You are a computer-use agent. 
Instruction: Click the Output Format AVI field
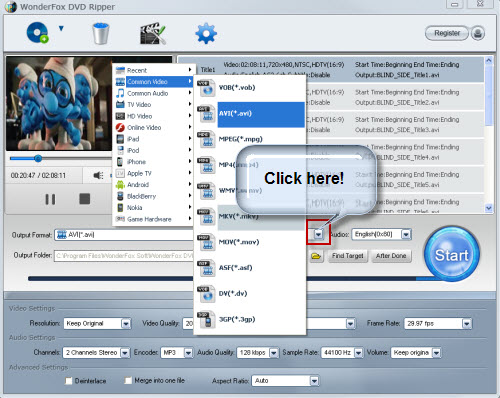124,235
